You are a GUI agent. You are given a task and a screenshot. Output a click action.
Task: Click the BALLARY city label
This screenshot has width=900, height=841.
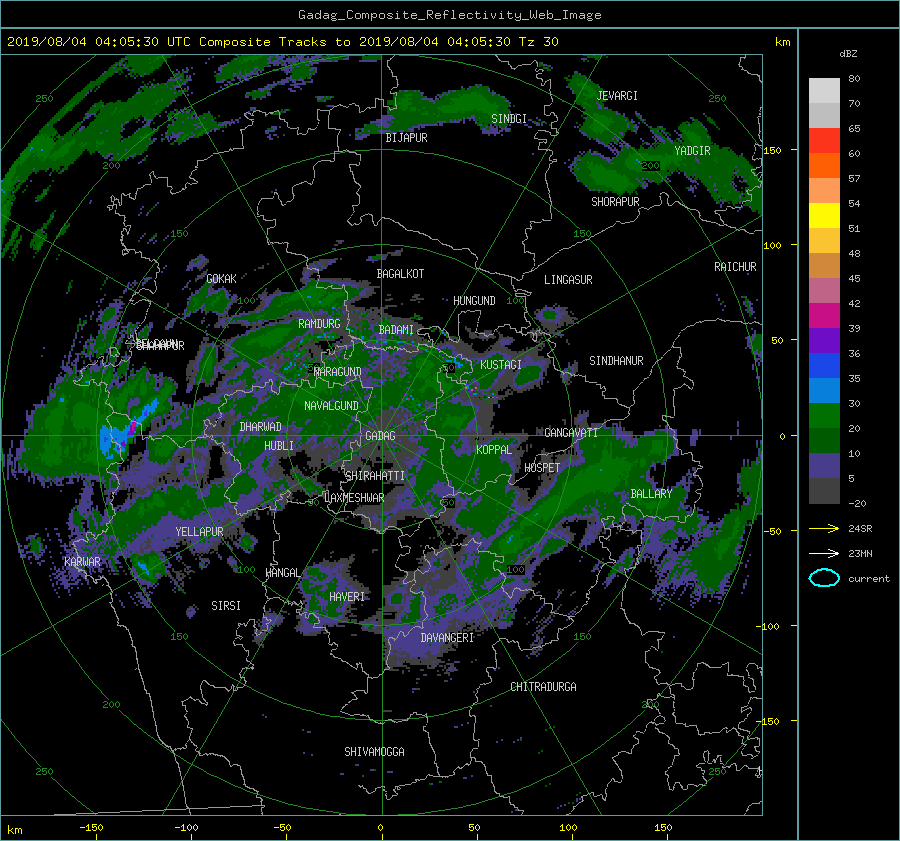pos(651,494)
